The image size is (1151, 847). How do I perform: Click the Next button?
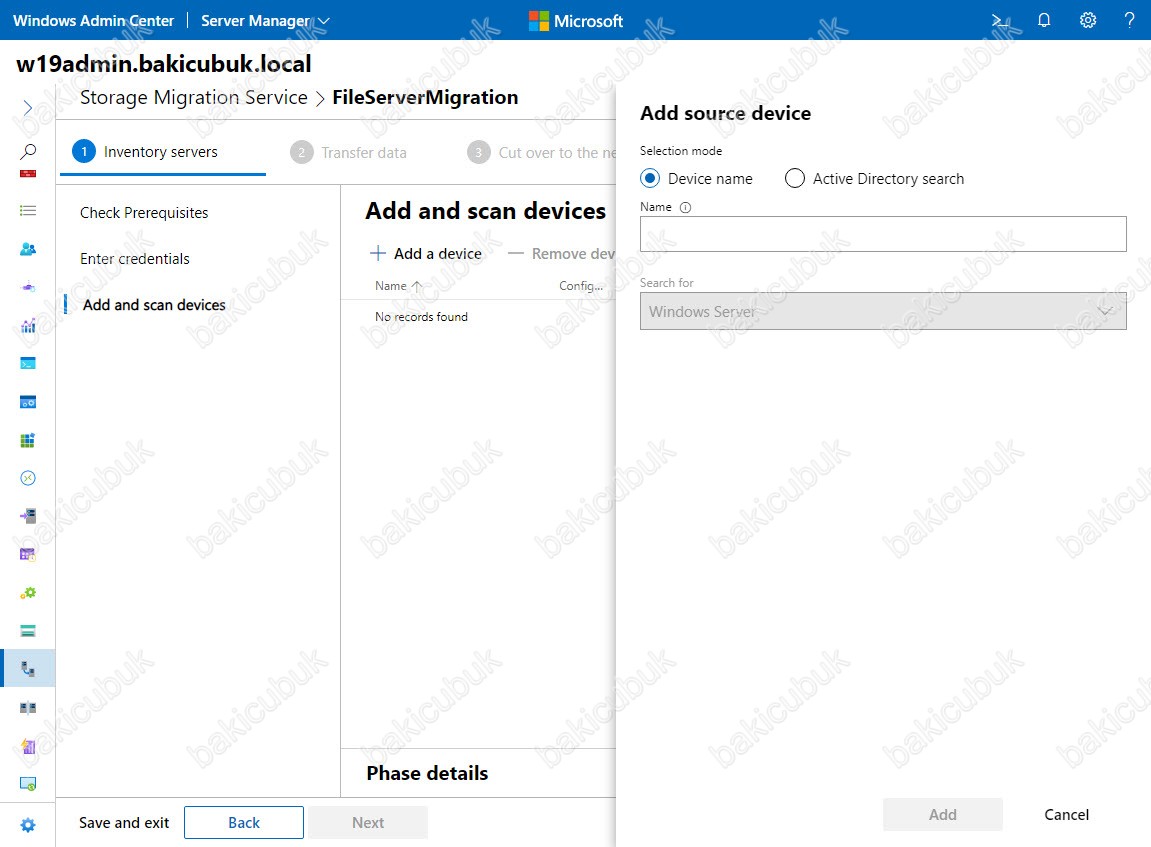click(368, 823)
